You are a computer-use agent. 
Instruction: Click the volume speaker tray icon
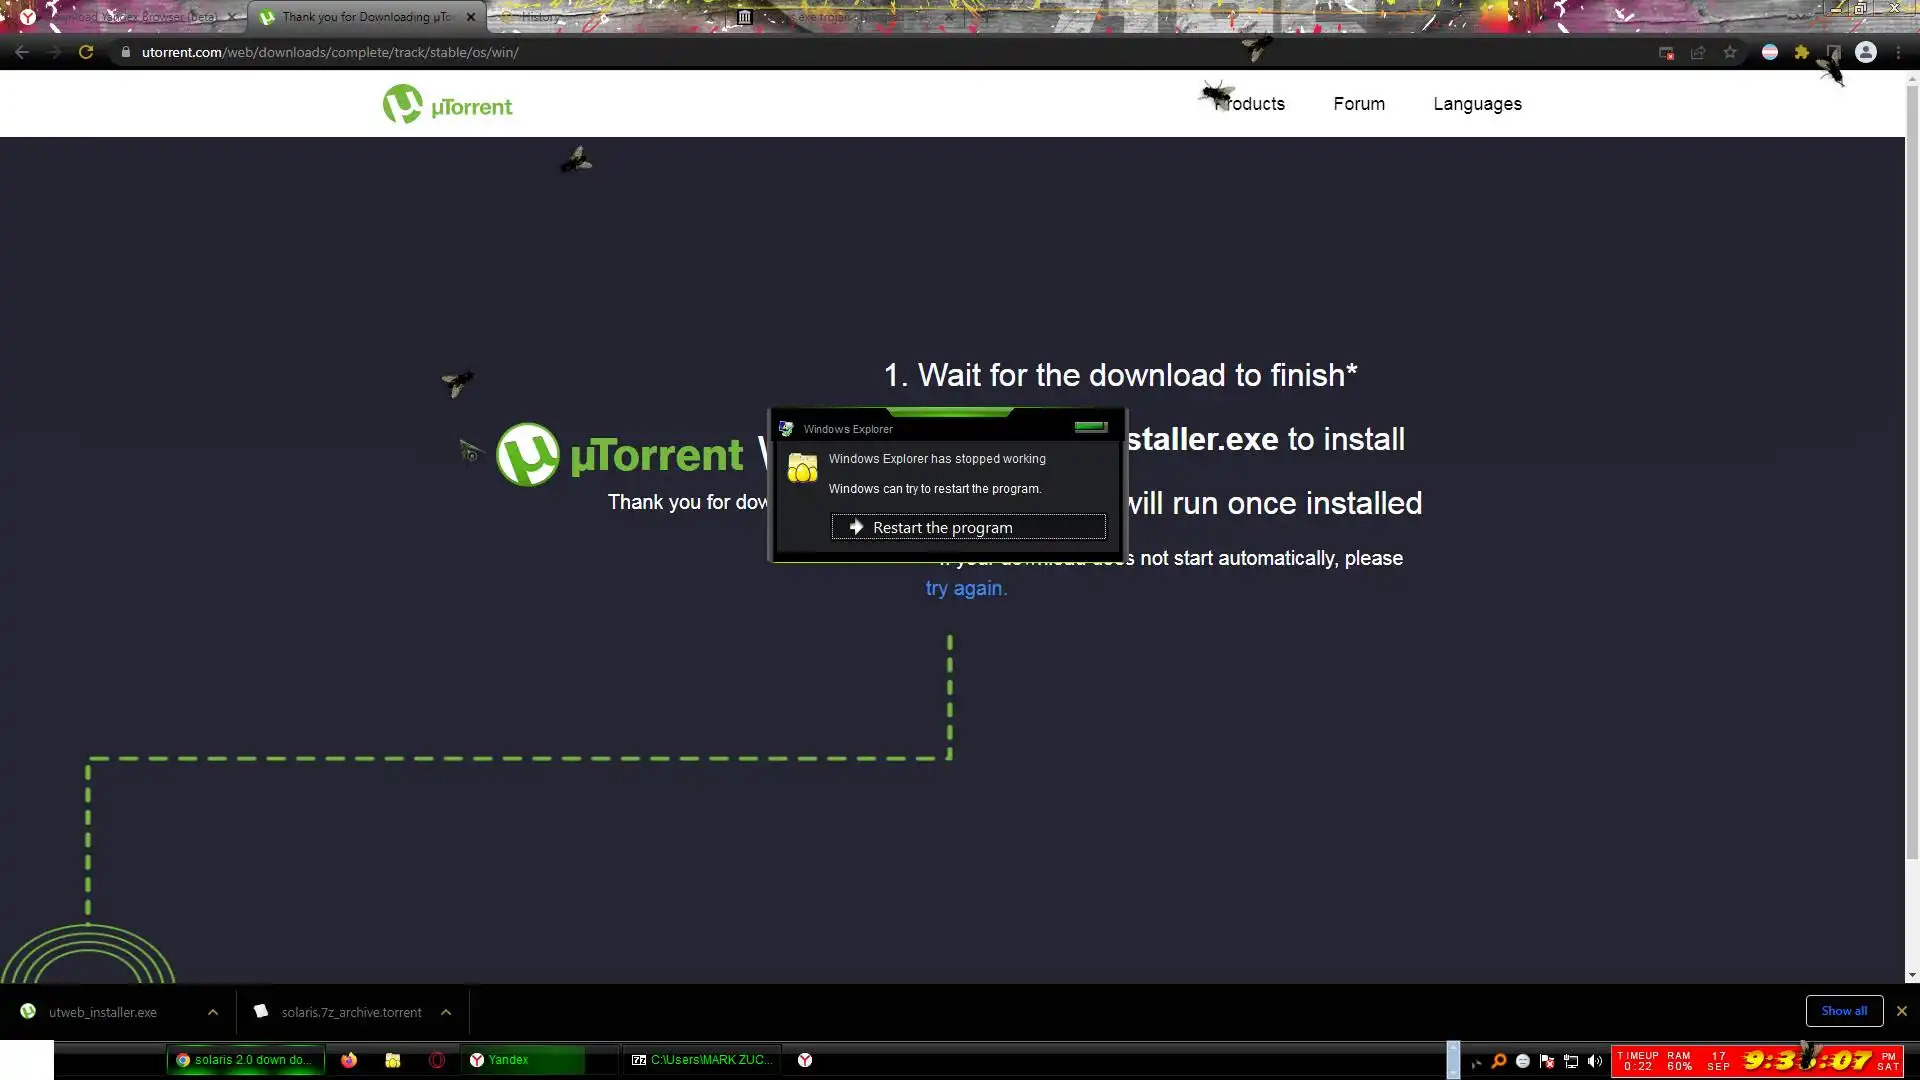tap(1595, 1061)
